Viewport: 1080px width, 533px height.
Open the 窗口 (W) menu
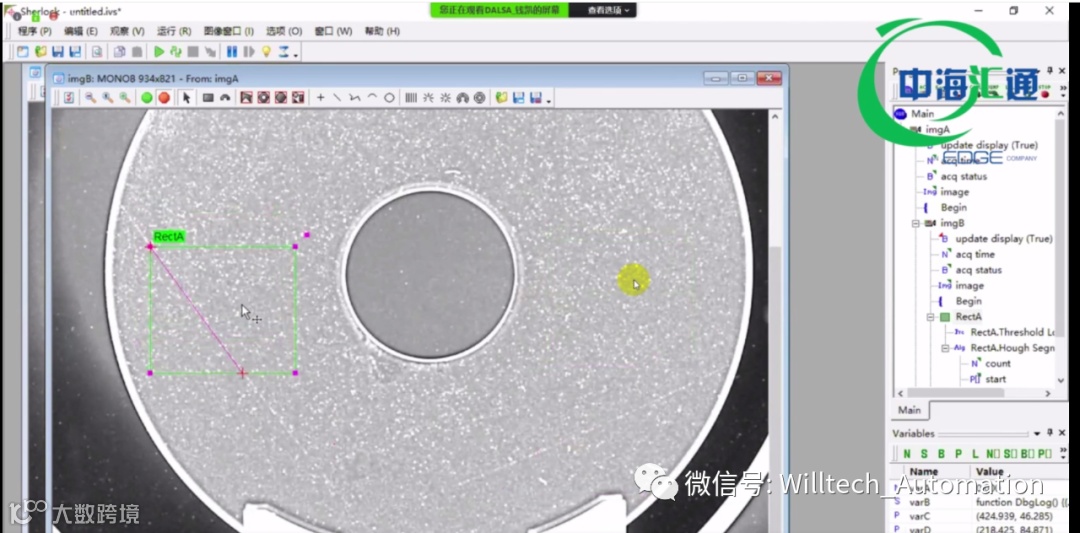tap(333, 32)
